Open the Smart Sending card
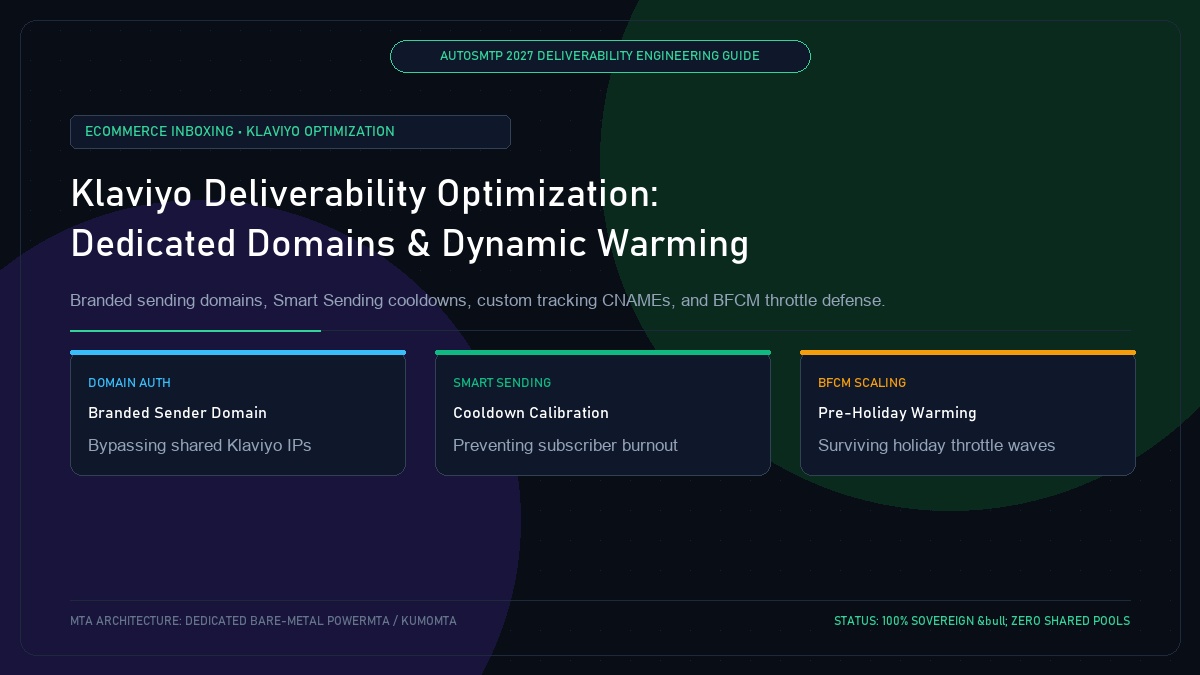 603,413
